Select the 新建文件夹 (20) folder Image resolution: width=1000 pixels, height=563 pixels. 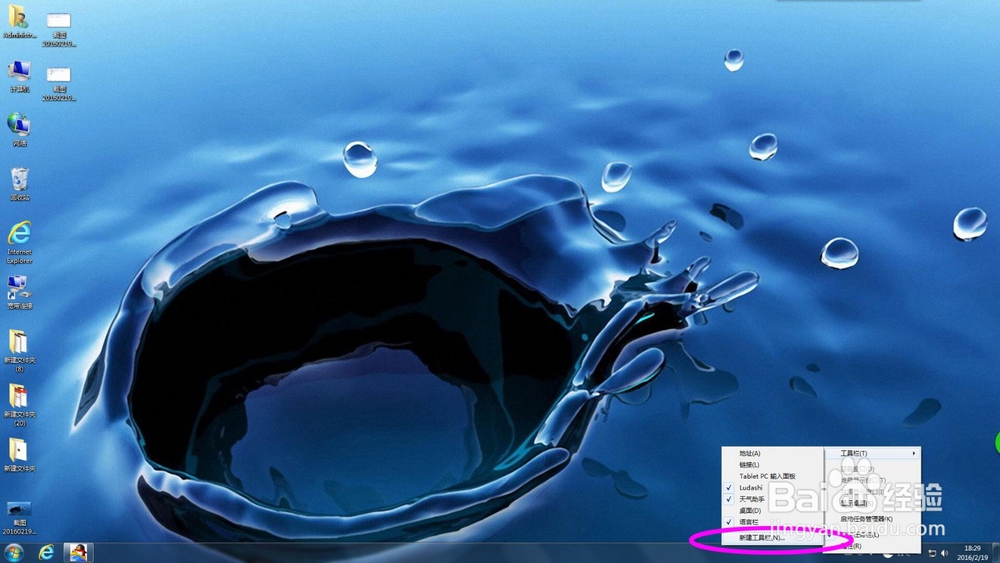point(19,405)
